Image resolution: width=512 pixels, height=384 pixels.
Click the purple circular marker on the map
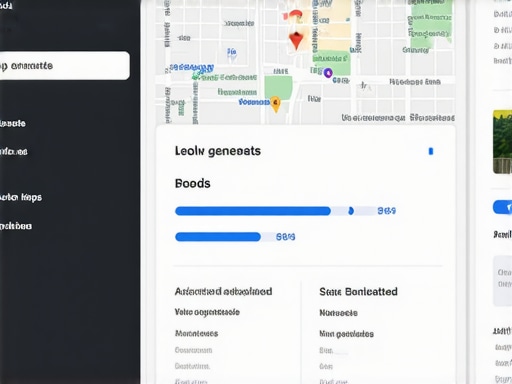click(328, 73)
